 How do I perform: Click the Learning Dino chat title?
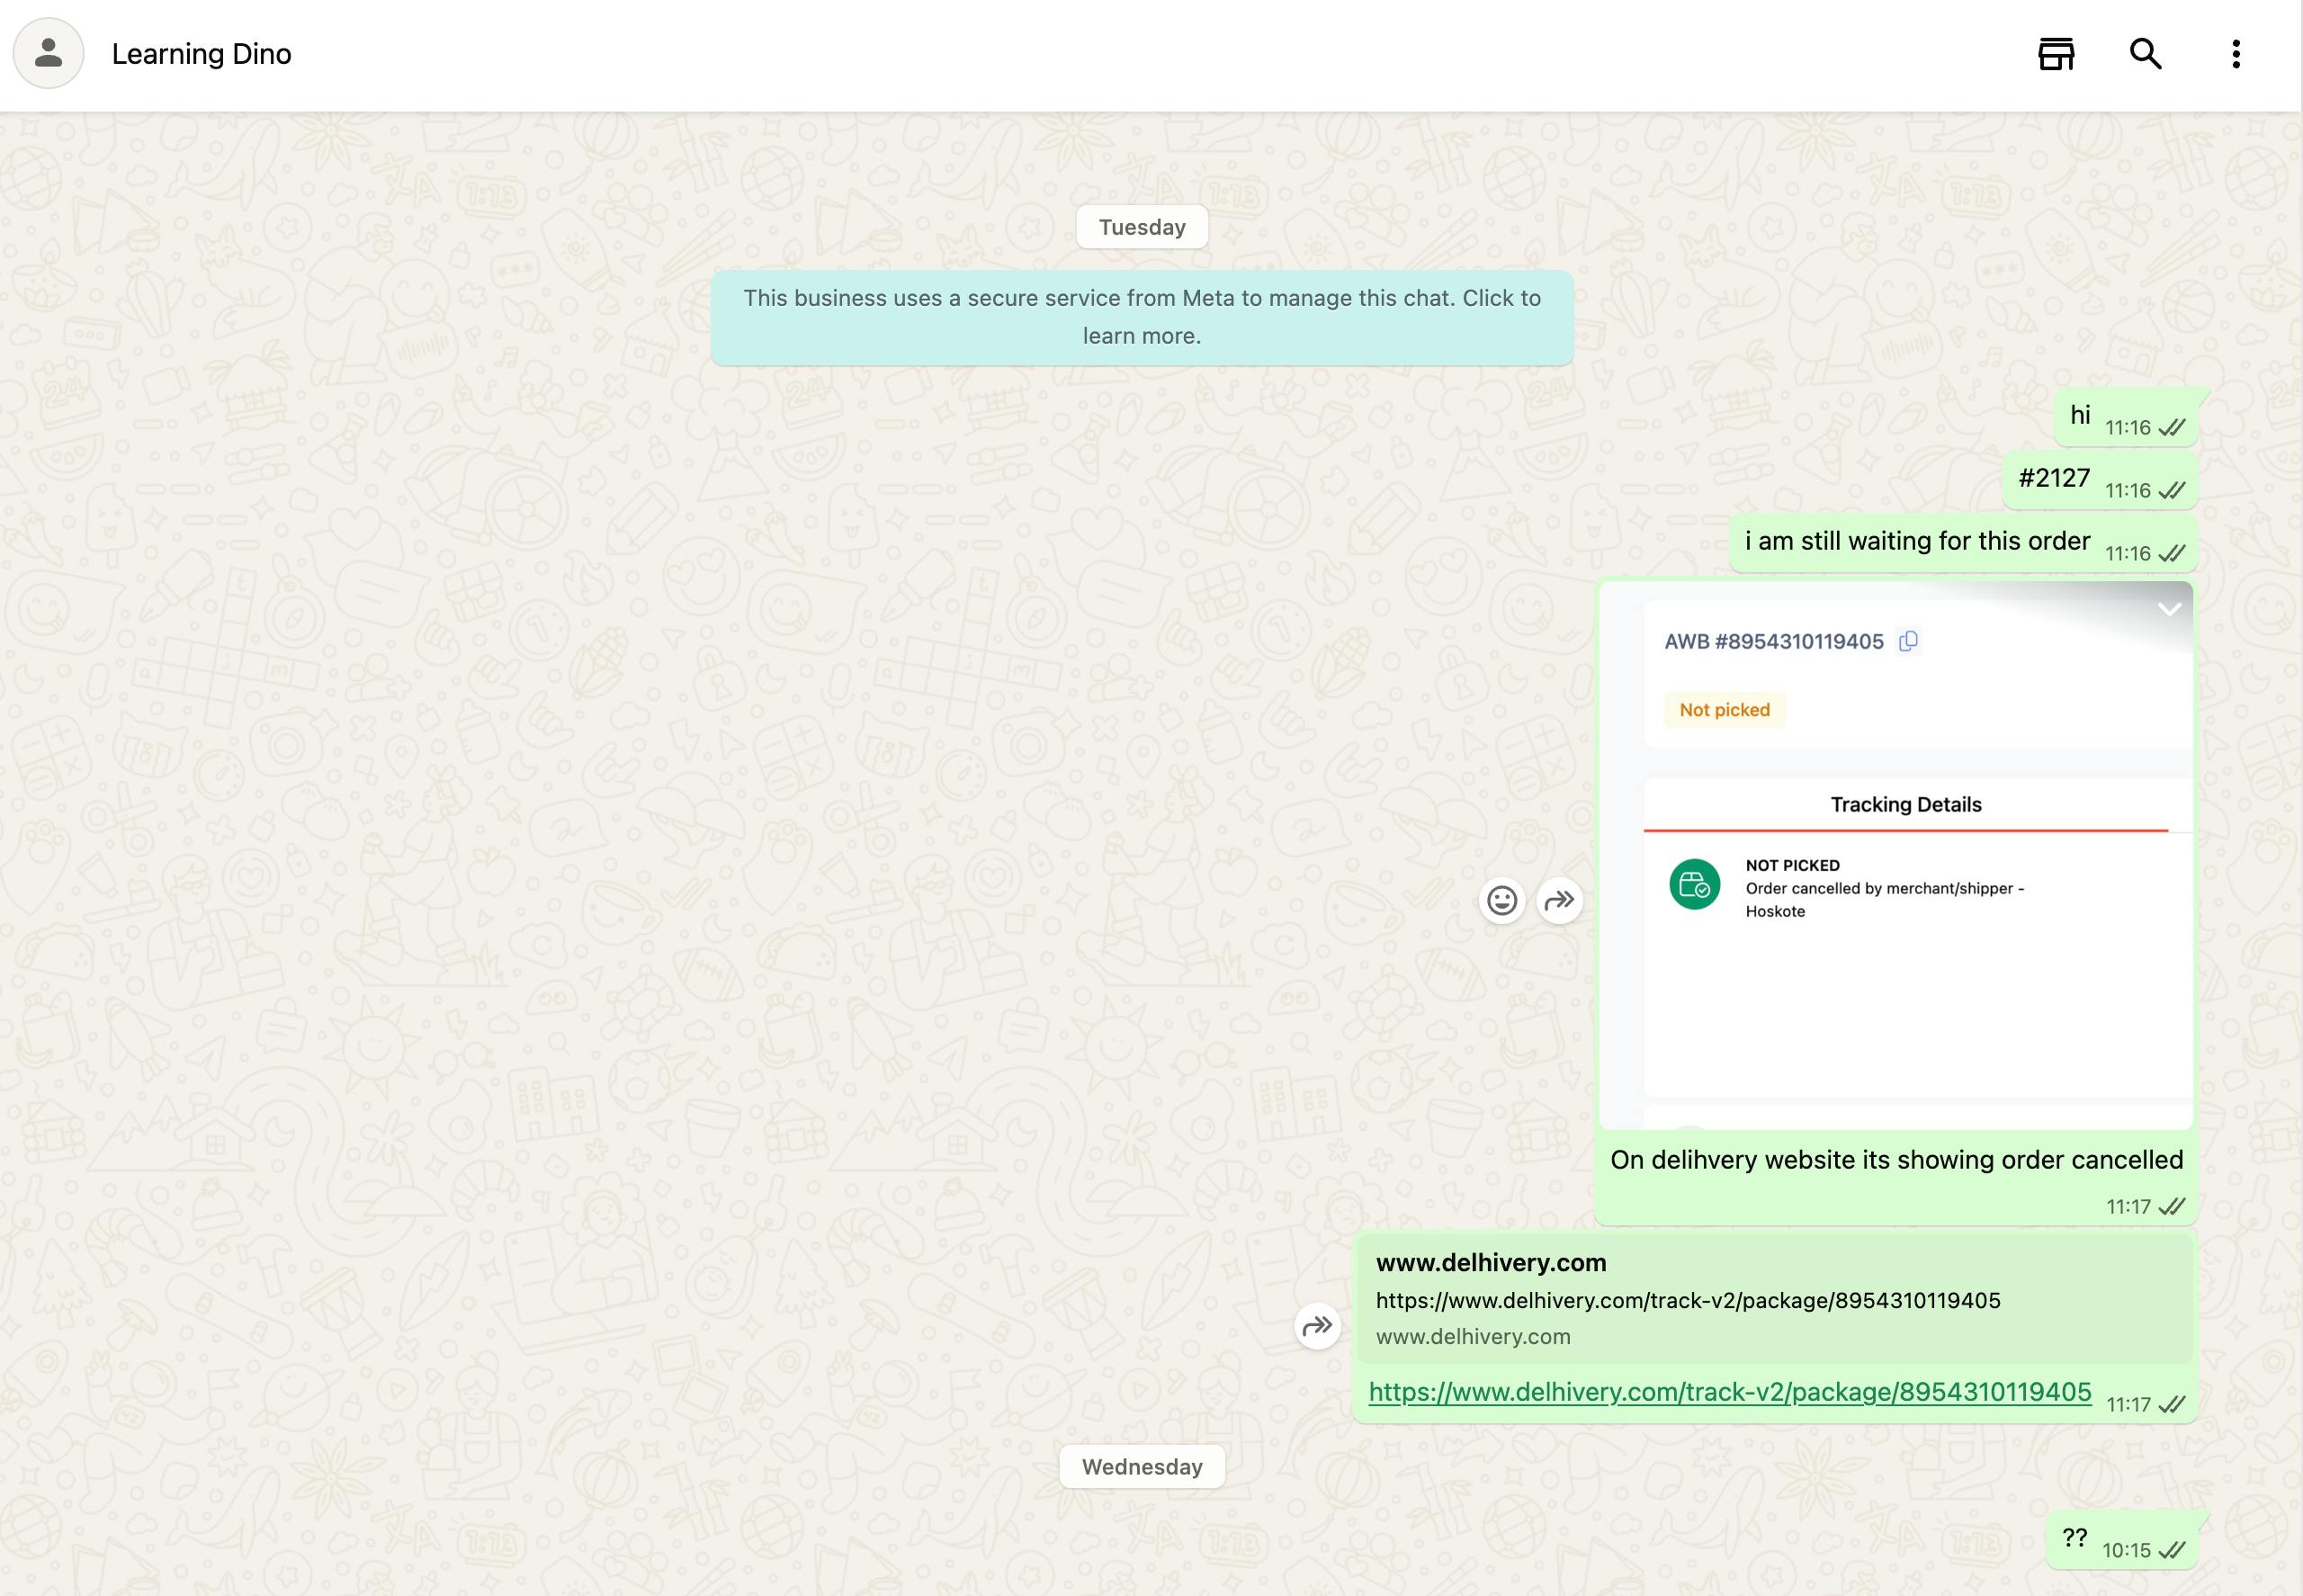(x=202, y=54)
